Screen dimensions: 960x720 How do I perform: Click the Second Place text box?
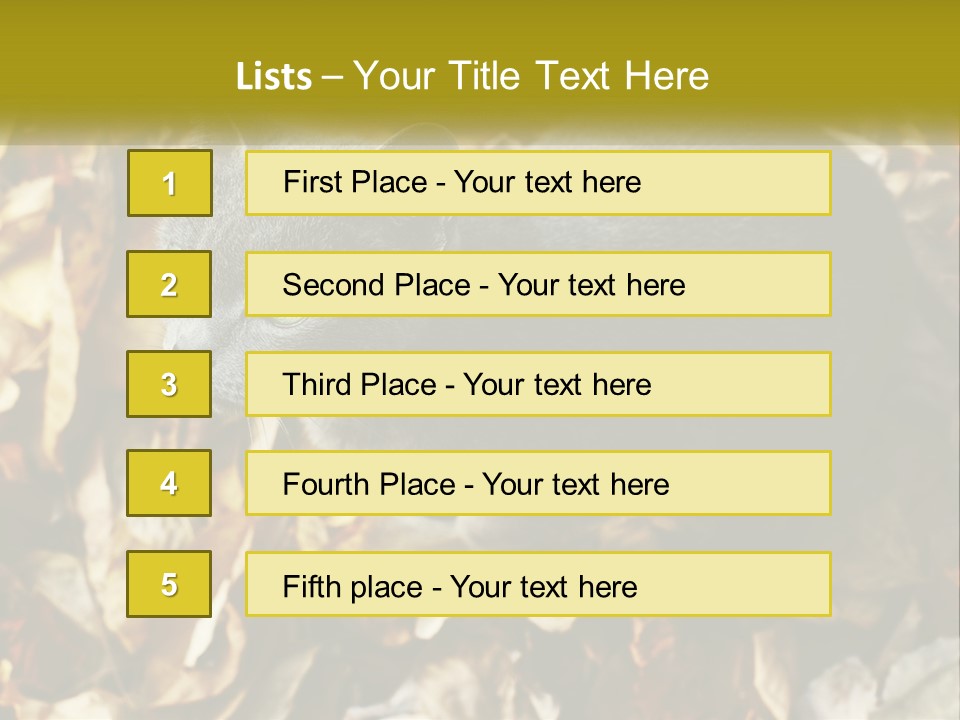[x=538, y=284]
